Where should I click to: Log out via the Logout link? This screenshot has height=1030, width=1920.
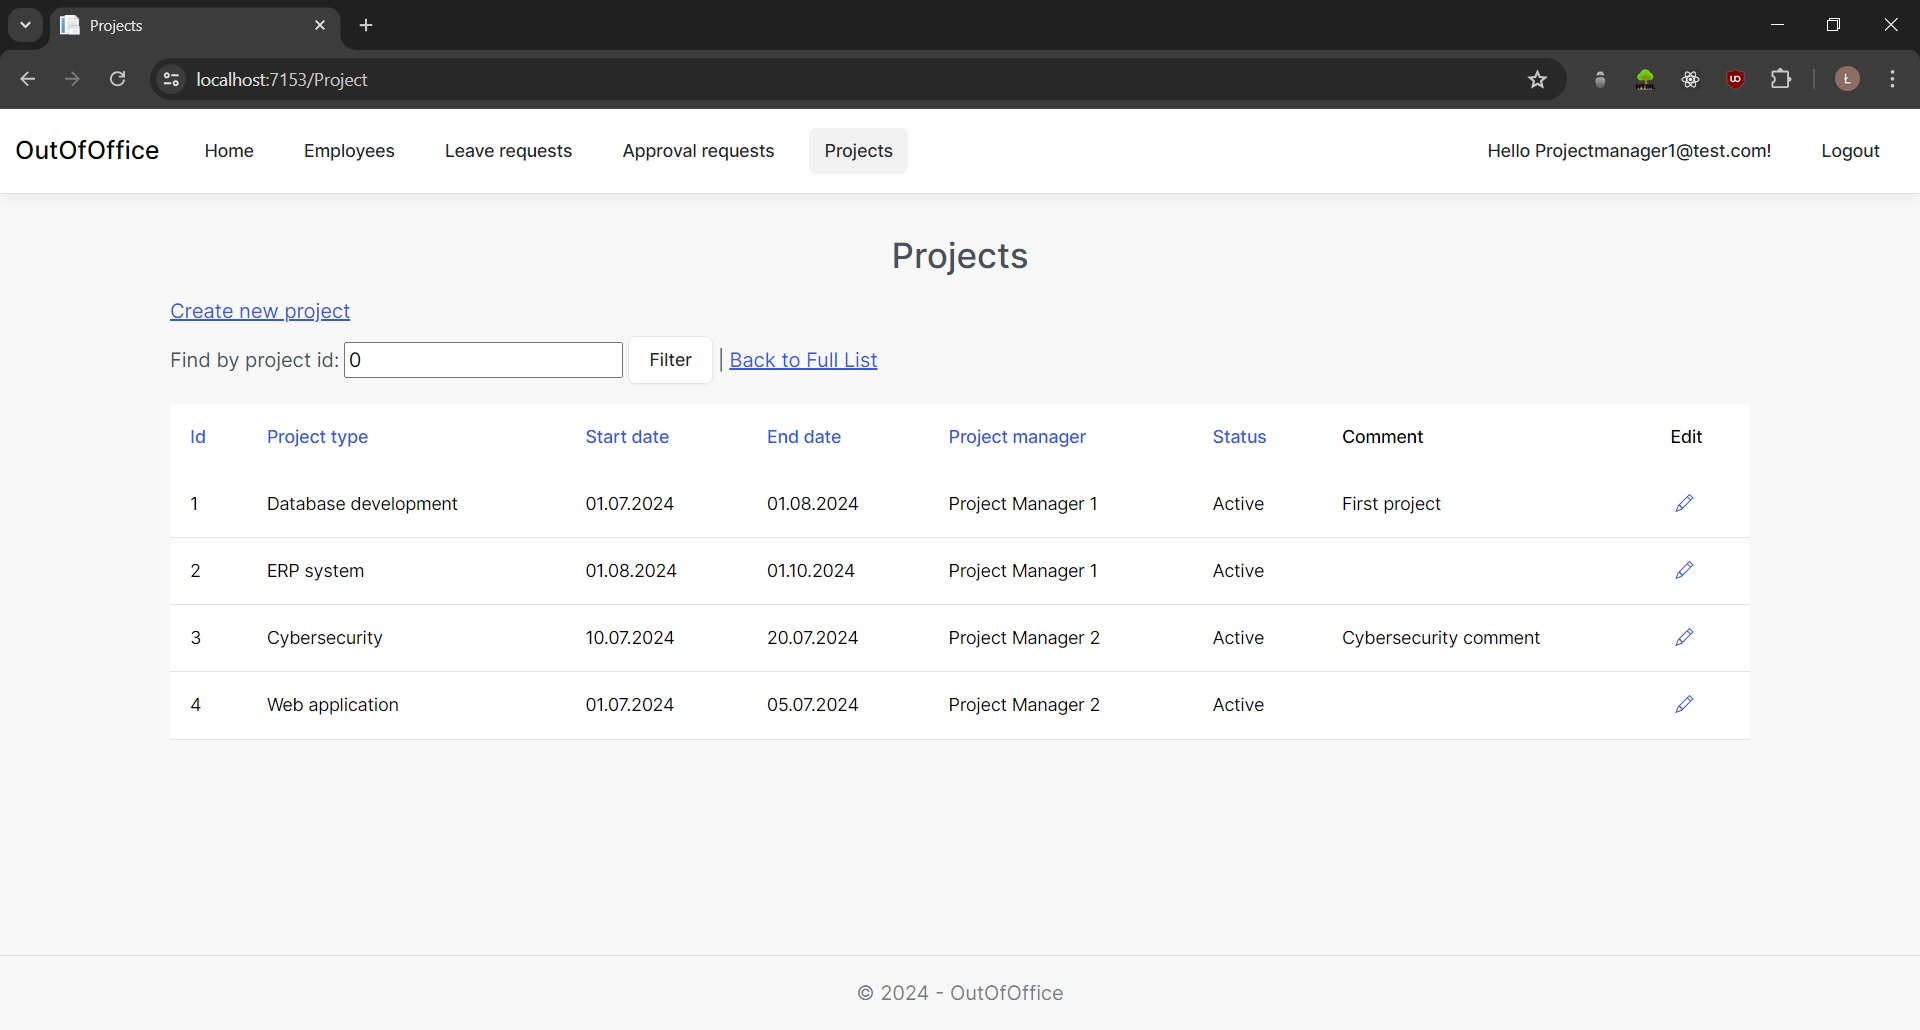(x=1850, y=151)
